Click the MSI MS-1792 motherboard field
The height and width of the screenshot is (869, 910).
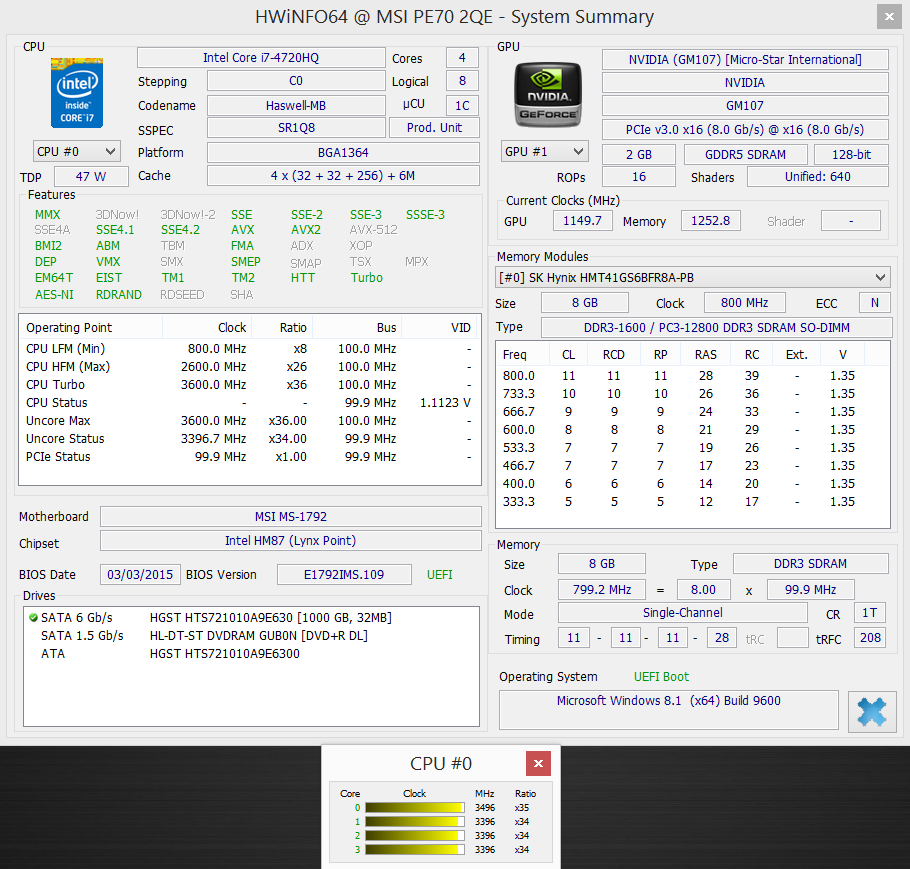click(x=291, y=517)
